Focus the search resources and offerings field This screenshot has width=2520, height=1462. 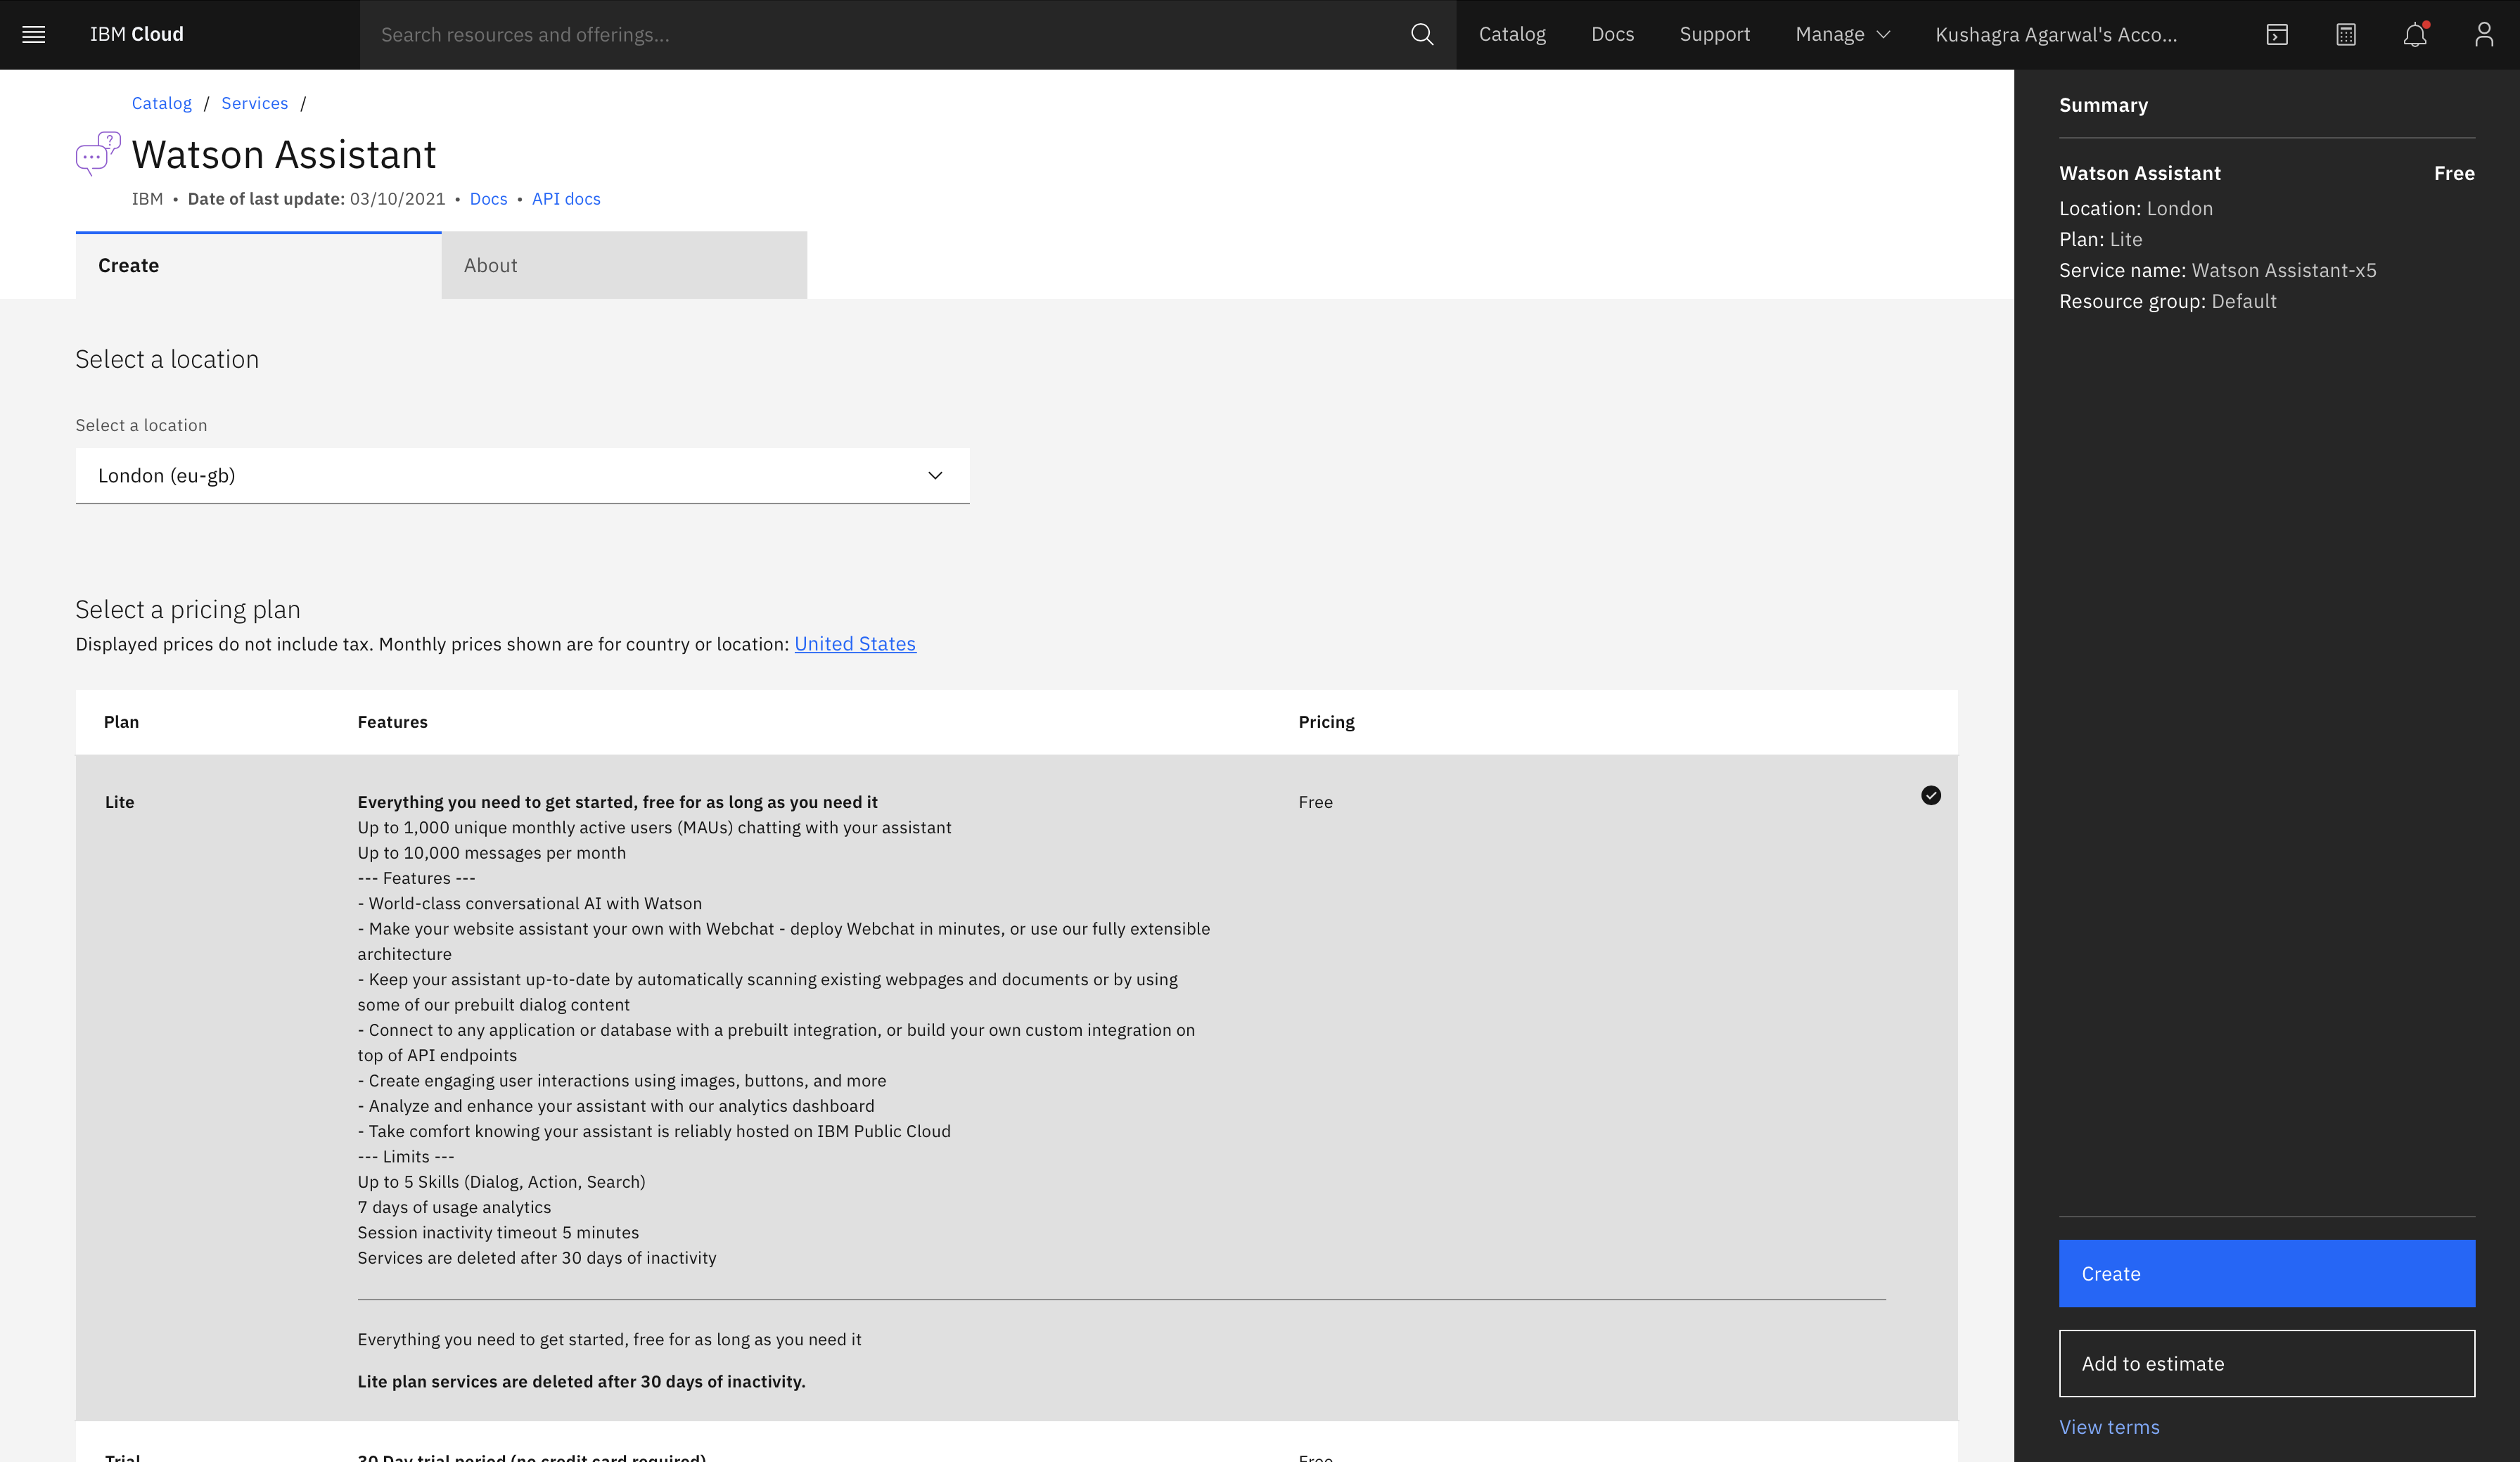pos(880,34)
